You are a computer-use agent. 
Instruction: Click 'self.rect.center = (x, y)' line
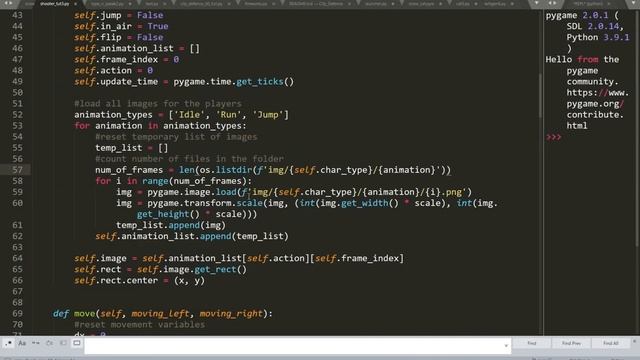[139, 280]
